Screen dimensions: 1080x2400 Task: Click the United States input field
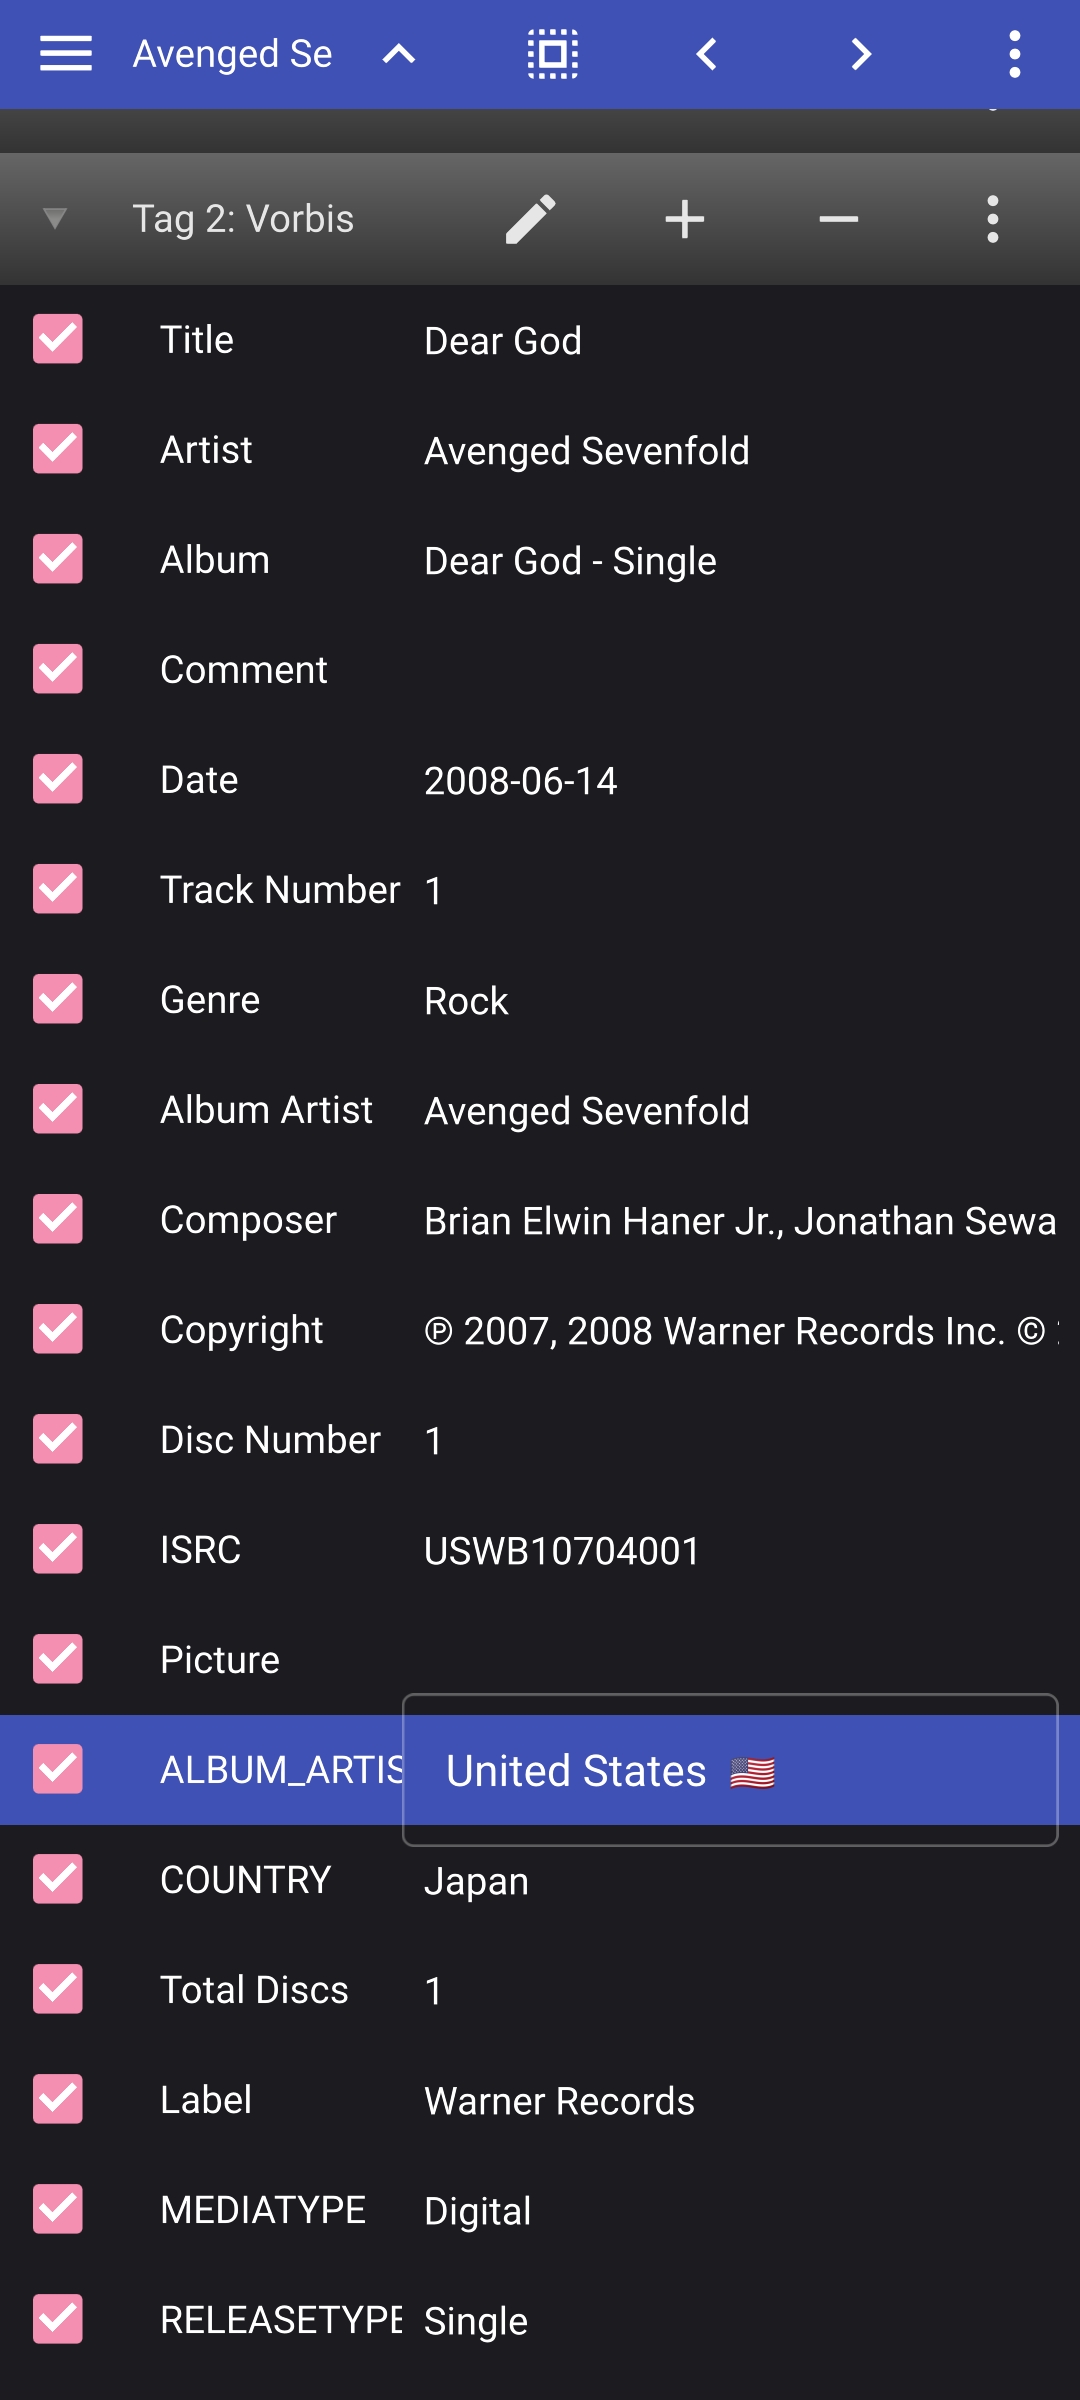tap(730, 1770)
